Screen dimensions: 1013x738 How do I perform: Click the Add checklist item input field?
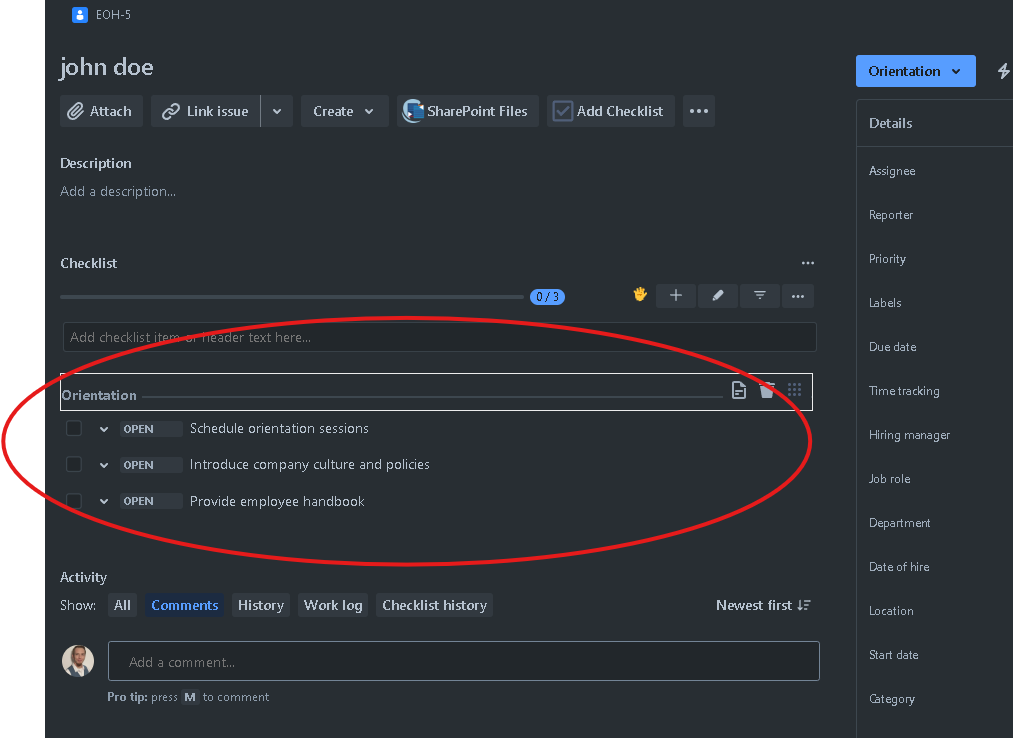(439, 337)
